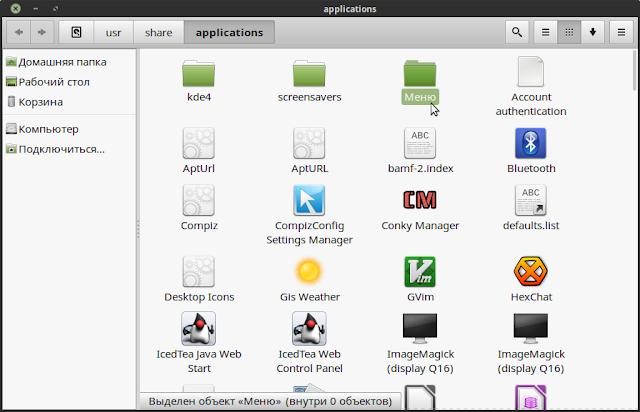
Task: Open Корзина in the sidebar
Action: coord(35,102)
